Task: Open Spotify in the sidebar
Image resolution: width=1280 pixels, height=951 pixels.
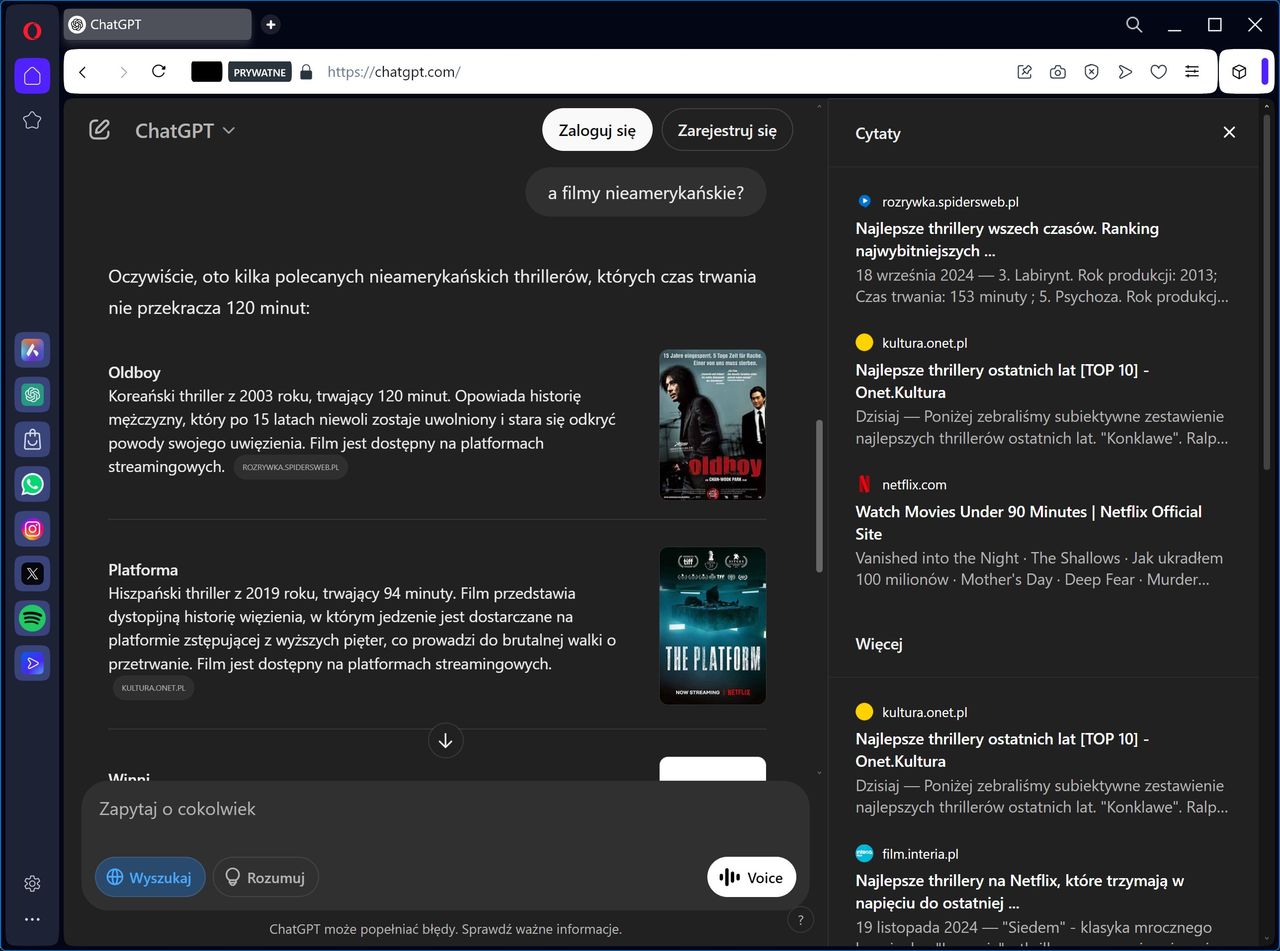Action: 32,619
